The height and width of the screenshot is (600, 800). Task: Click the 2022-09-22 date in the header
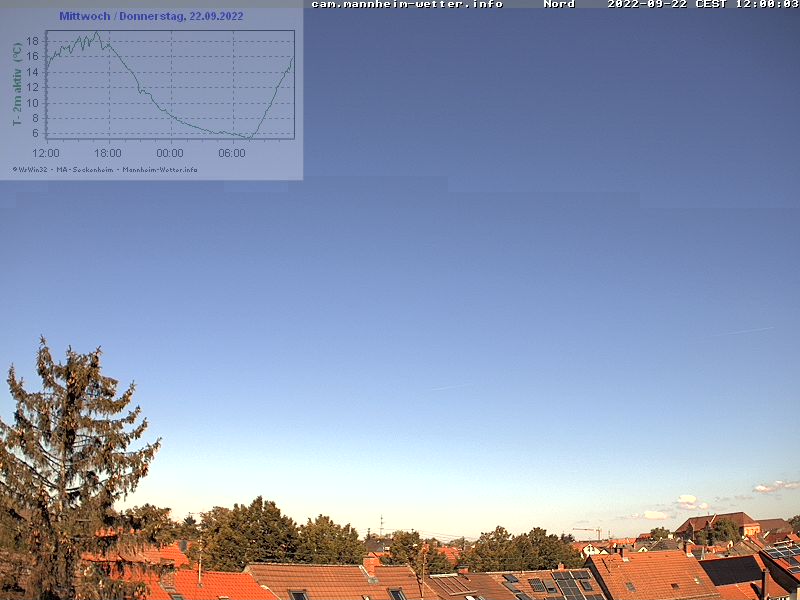click(x=647, y=5)
